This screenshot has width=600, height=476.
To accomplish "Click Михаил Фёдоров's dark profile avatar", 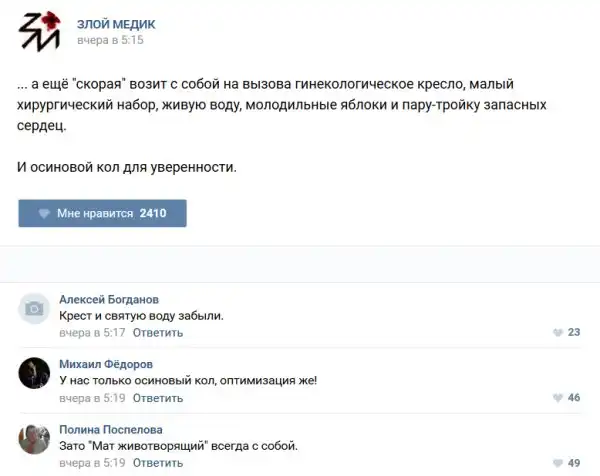I will click(35, 374).
